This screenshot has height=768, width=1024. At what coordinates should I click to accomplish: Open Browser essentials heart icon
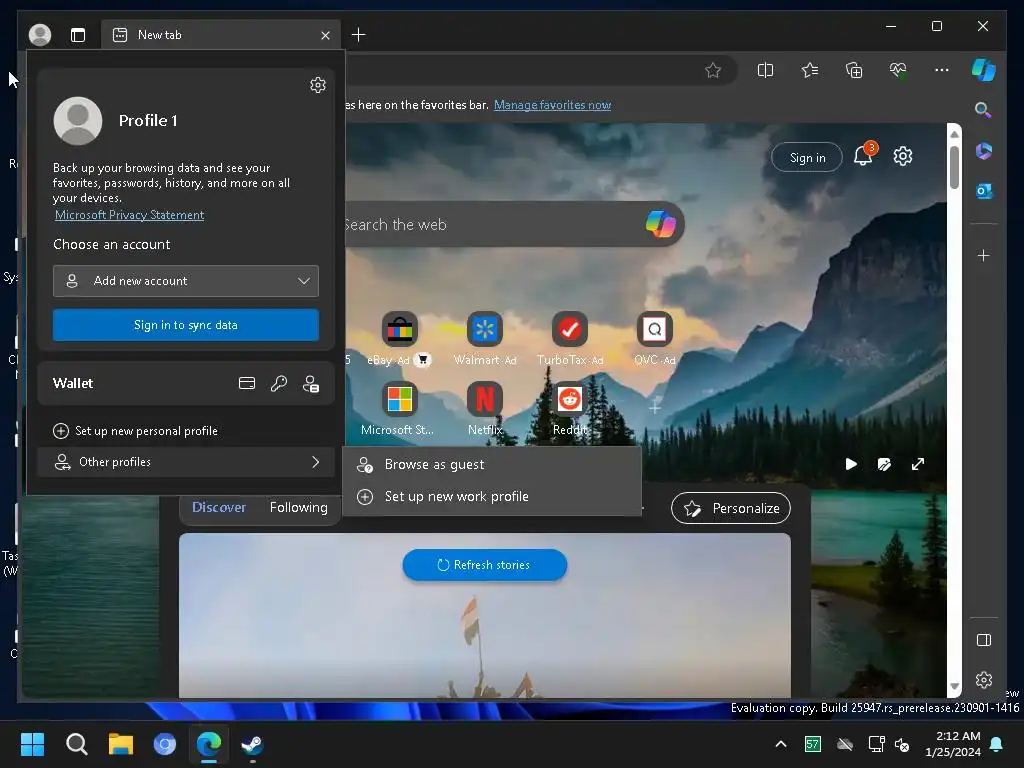point(898,70)
